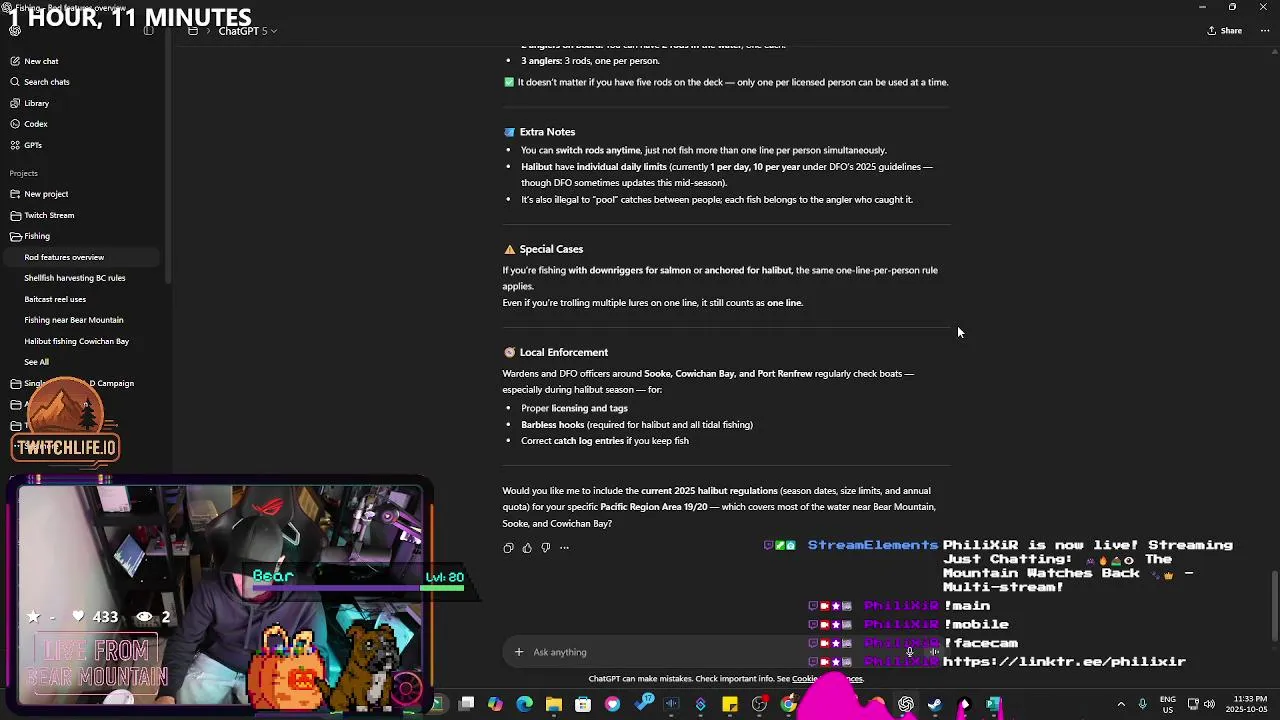Open Google Chrome from the taskbar
Viewport: 1280px width, 720px height.
788,705
